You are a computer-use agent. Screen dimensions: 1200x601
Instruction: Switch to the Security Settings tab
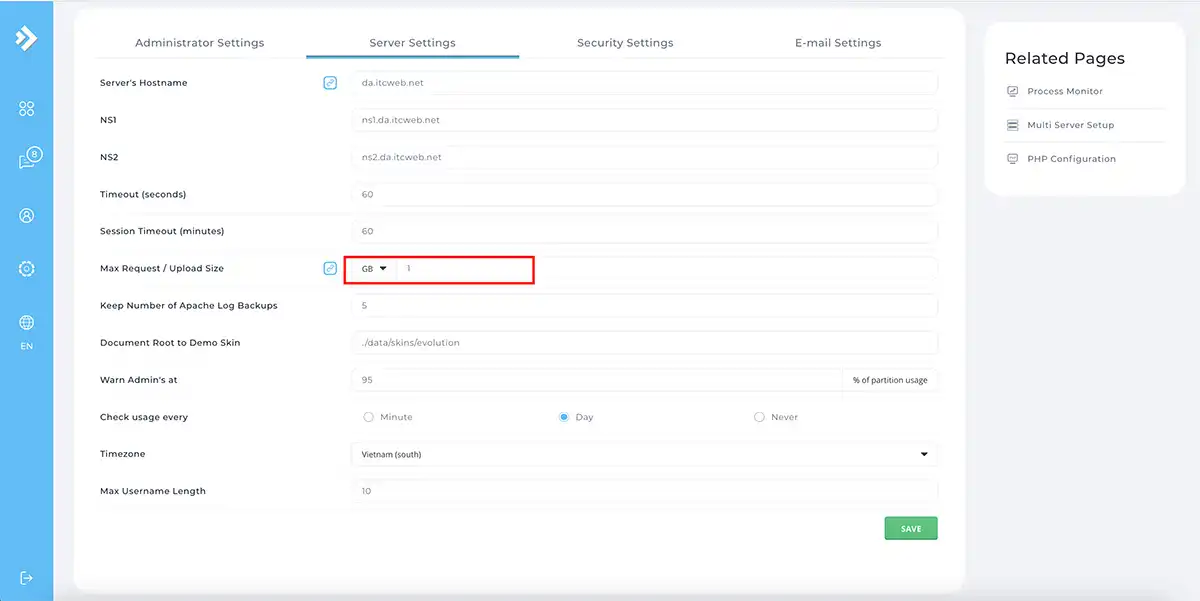(x=625, y=42)
